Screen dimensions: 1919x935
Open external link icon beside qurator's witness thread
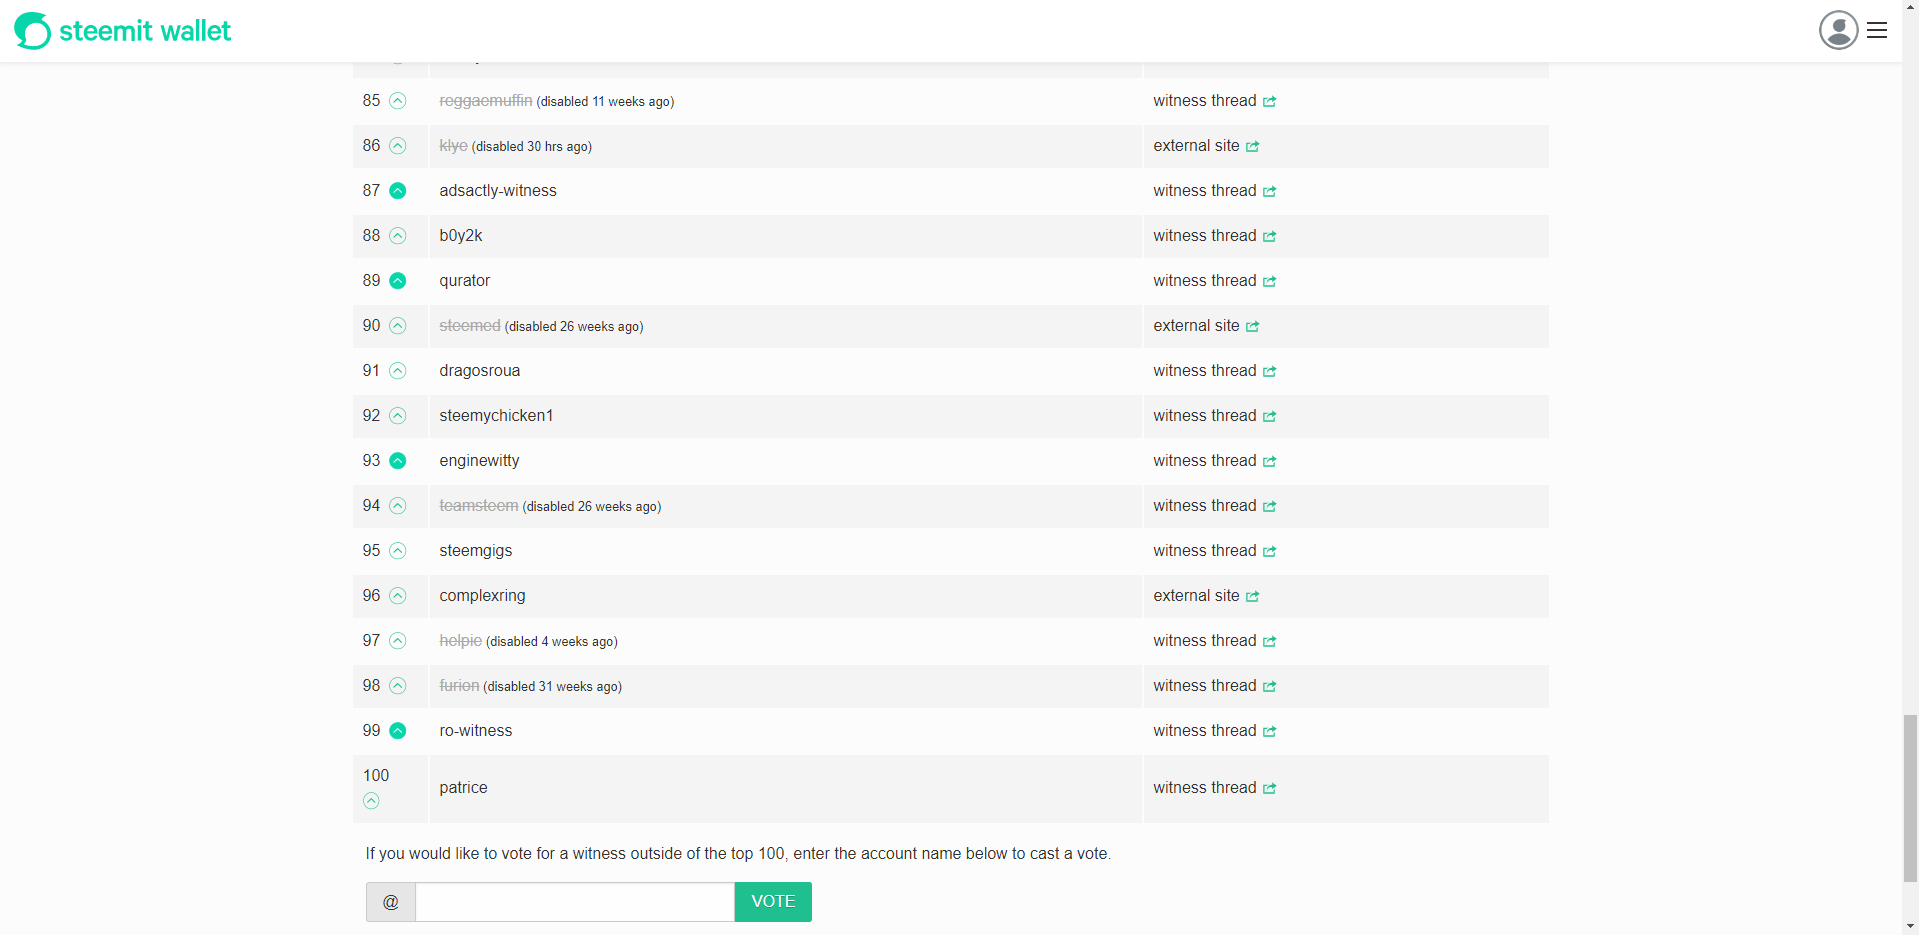(1269, 282)
